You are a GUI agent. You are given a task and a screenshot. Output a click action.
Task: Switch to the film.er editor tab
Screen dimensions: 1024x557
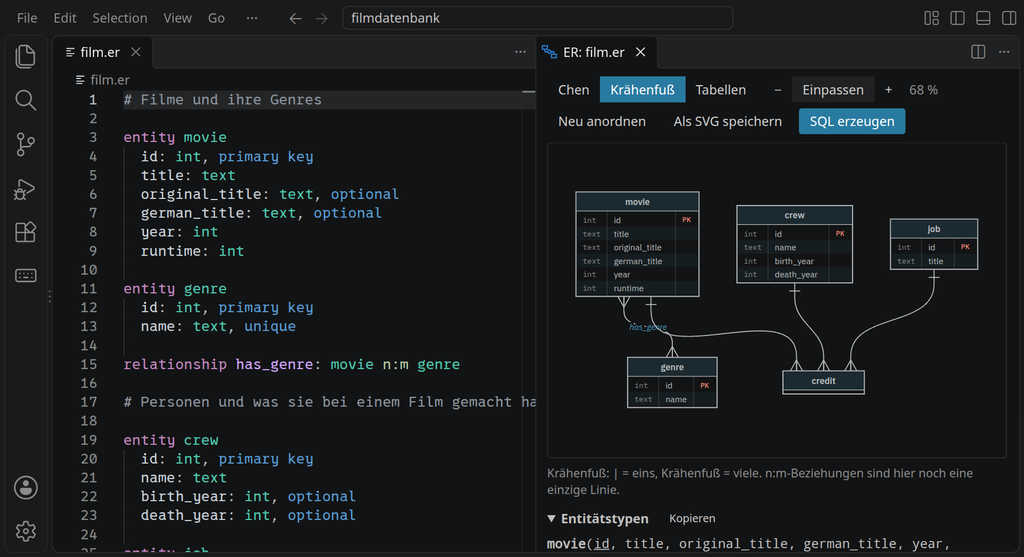point(103,52)
